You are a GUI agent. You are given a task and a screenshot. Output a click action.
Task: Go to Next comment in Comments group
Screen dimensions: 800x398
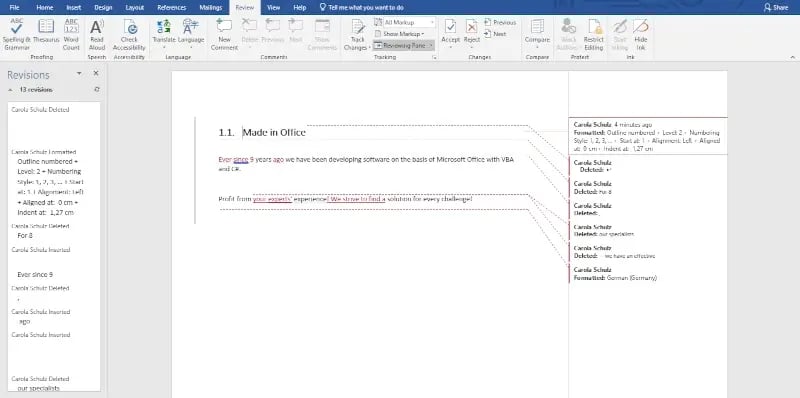[296, 31]
